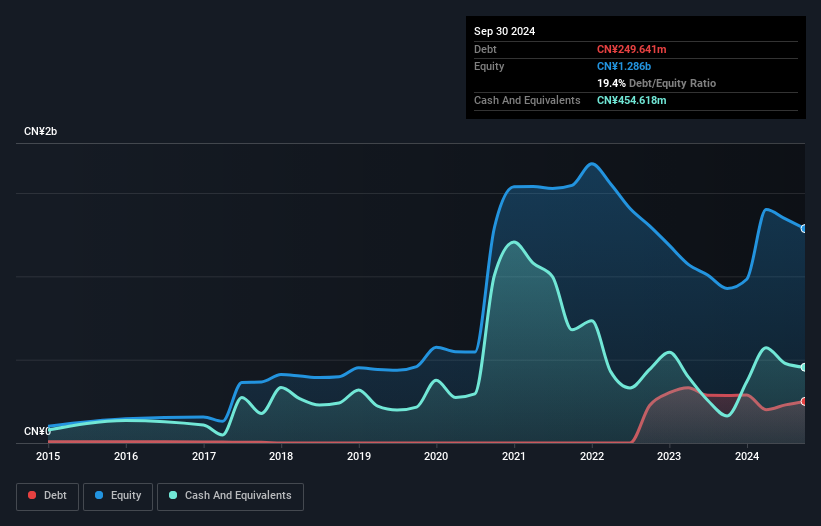Toggle the Cash And Equivalents legend button
The width and height of the screenshot is (821, 526).
[x=230, y=496]
